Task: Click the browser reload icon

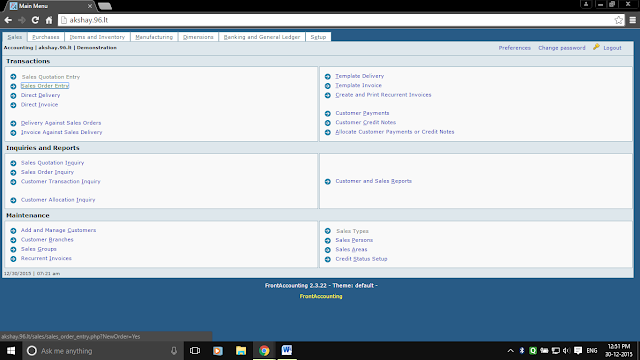Action: pyautogui.click(x=36, y=20)
